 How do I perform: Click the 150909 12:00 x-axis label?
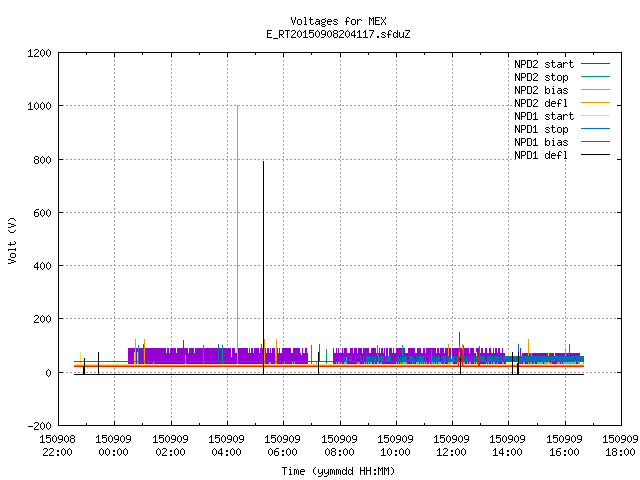pos(451,446)
